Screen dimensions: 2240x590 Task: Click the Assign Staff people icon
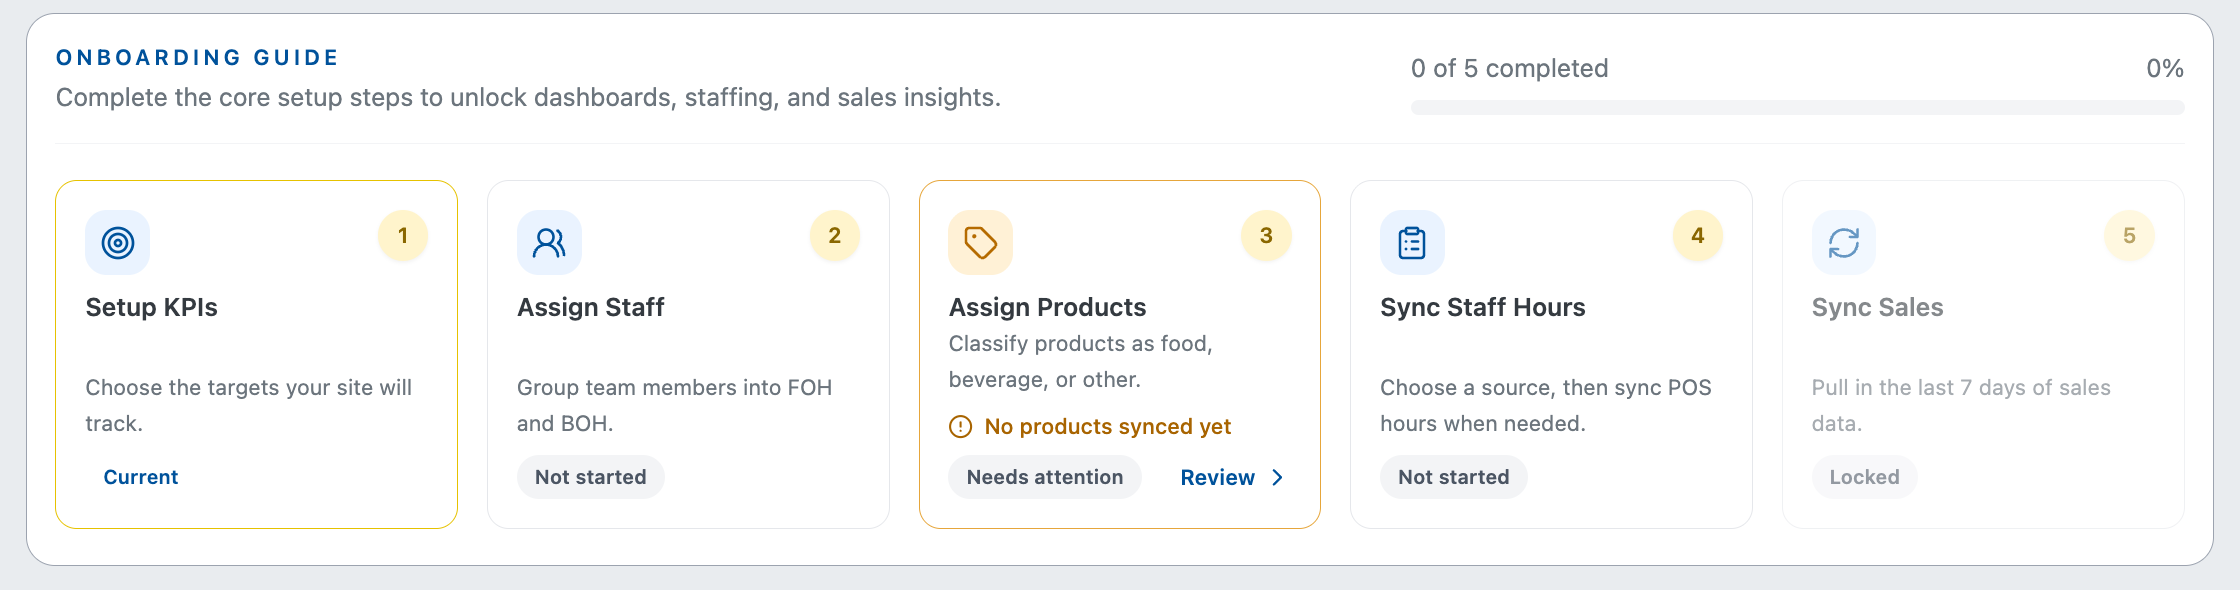549,243
